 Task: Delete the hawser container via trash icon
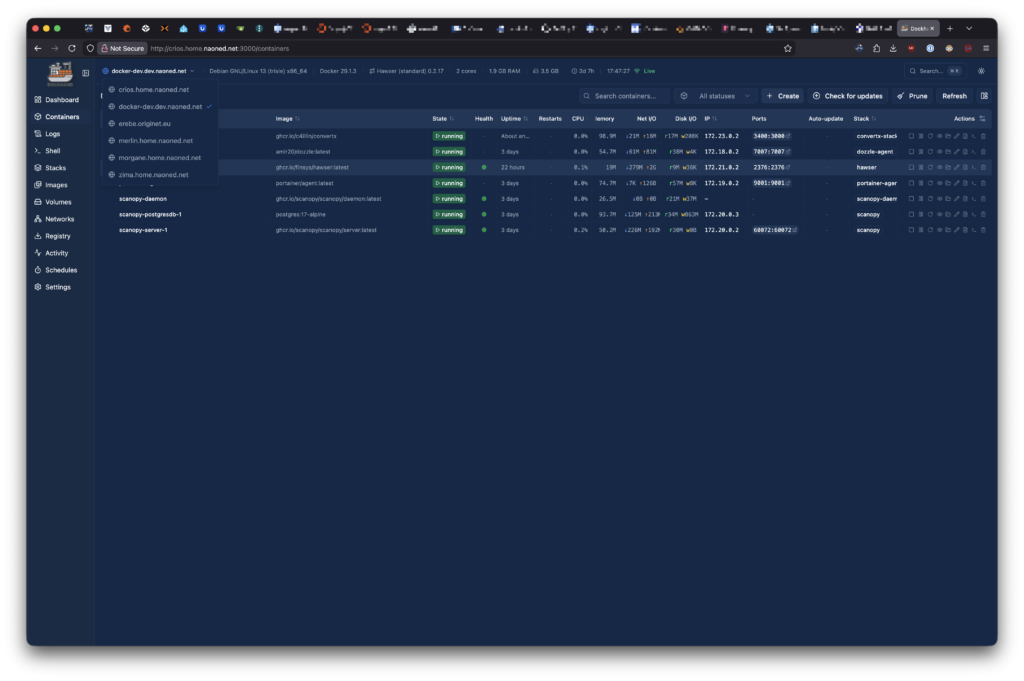[x=983, y=167]
